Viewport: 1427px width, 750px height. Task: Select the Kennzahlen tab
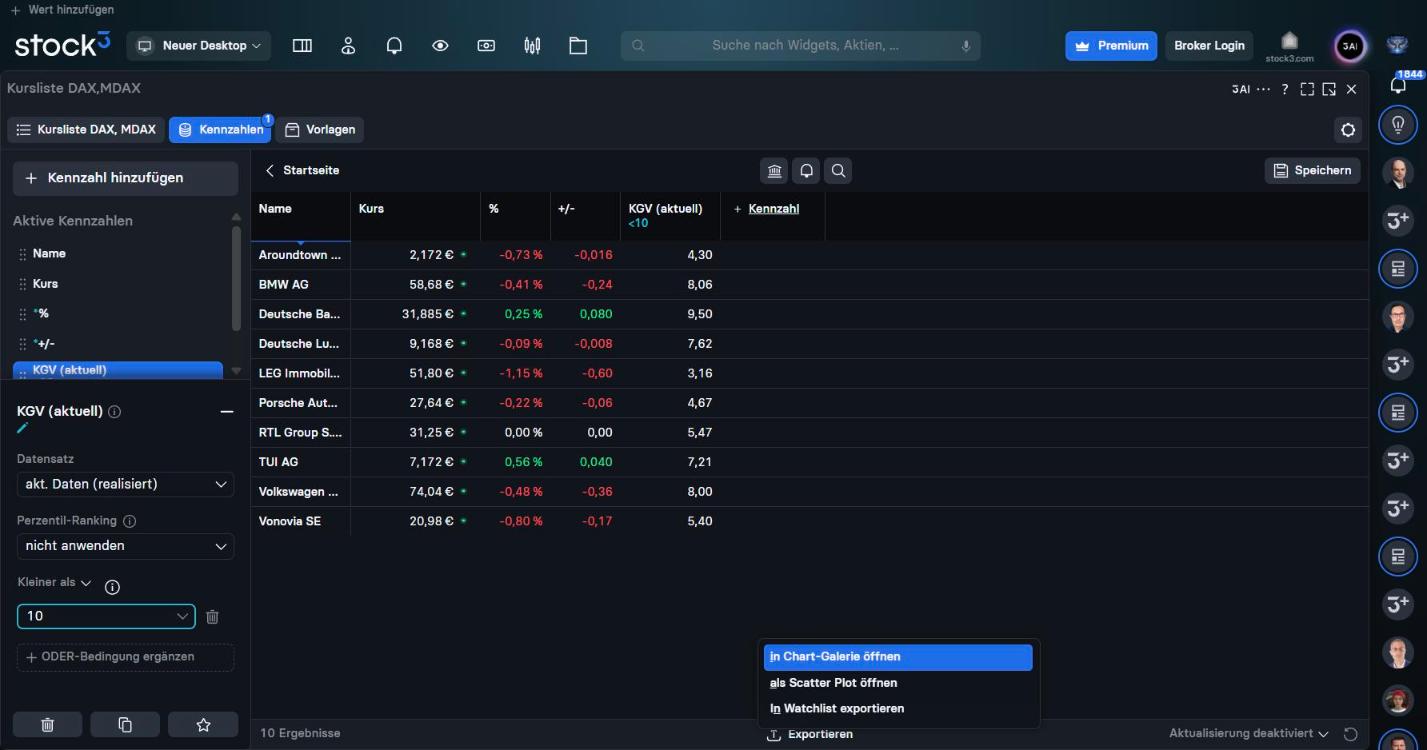point(221,130)
